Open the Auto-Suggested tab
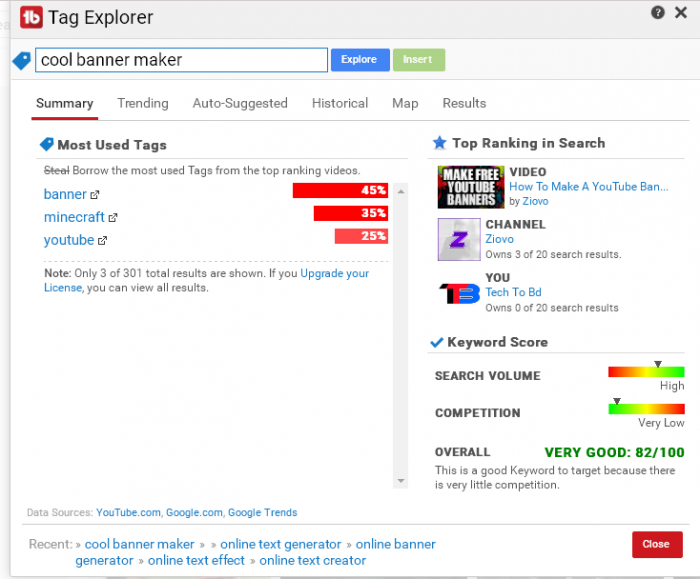 pos(240,104)
